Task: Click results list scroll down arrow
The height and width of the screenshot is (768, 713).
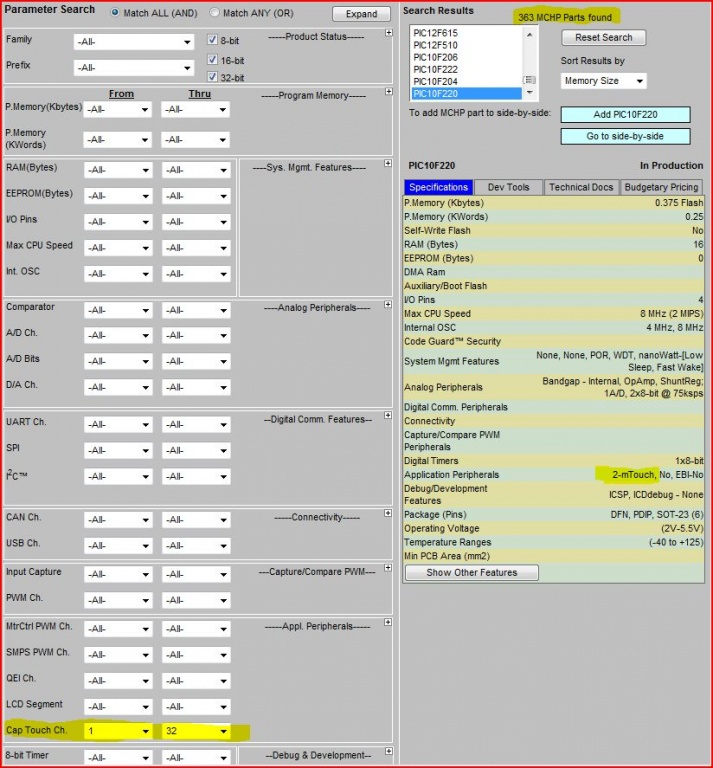Action: (x=529, y=92)
